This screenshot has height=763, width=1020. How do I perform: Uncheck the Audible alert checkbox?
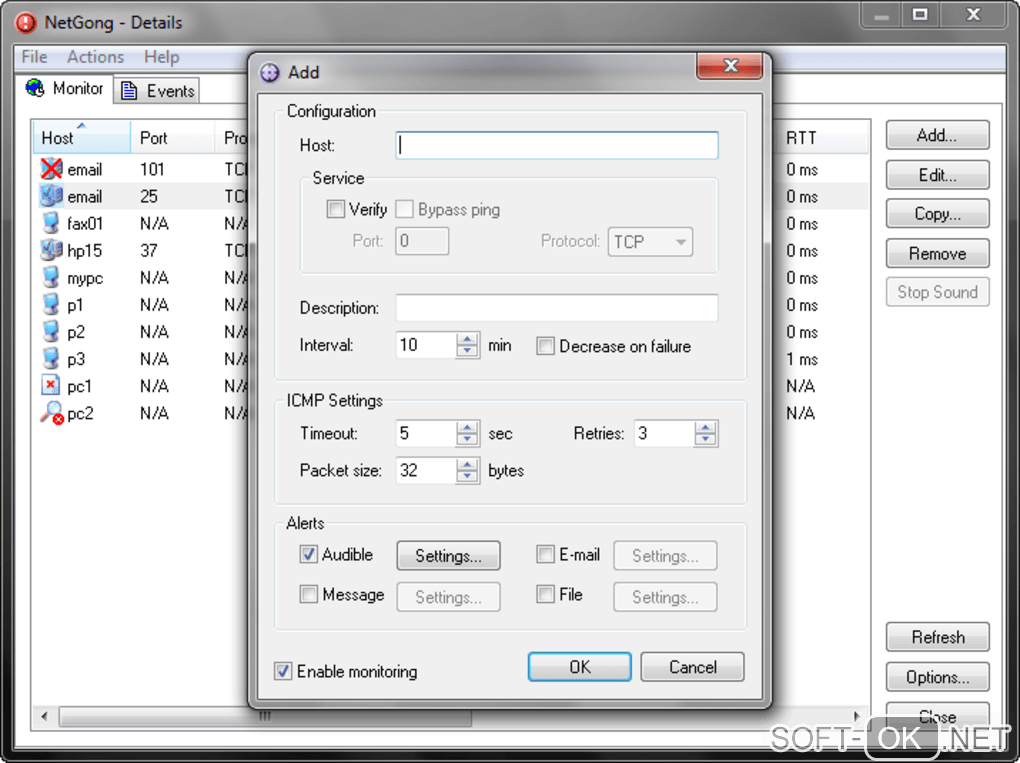(x=308, y=554)
